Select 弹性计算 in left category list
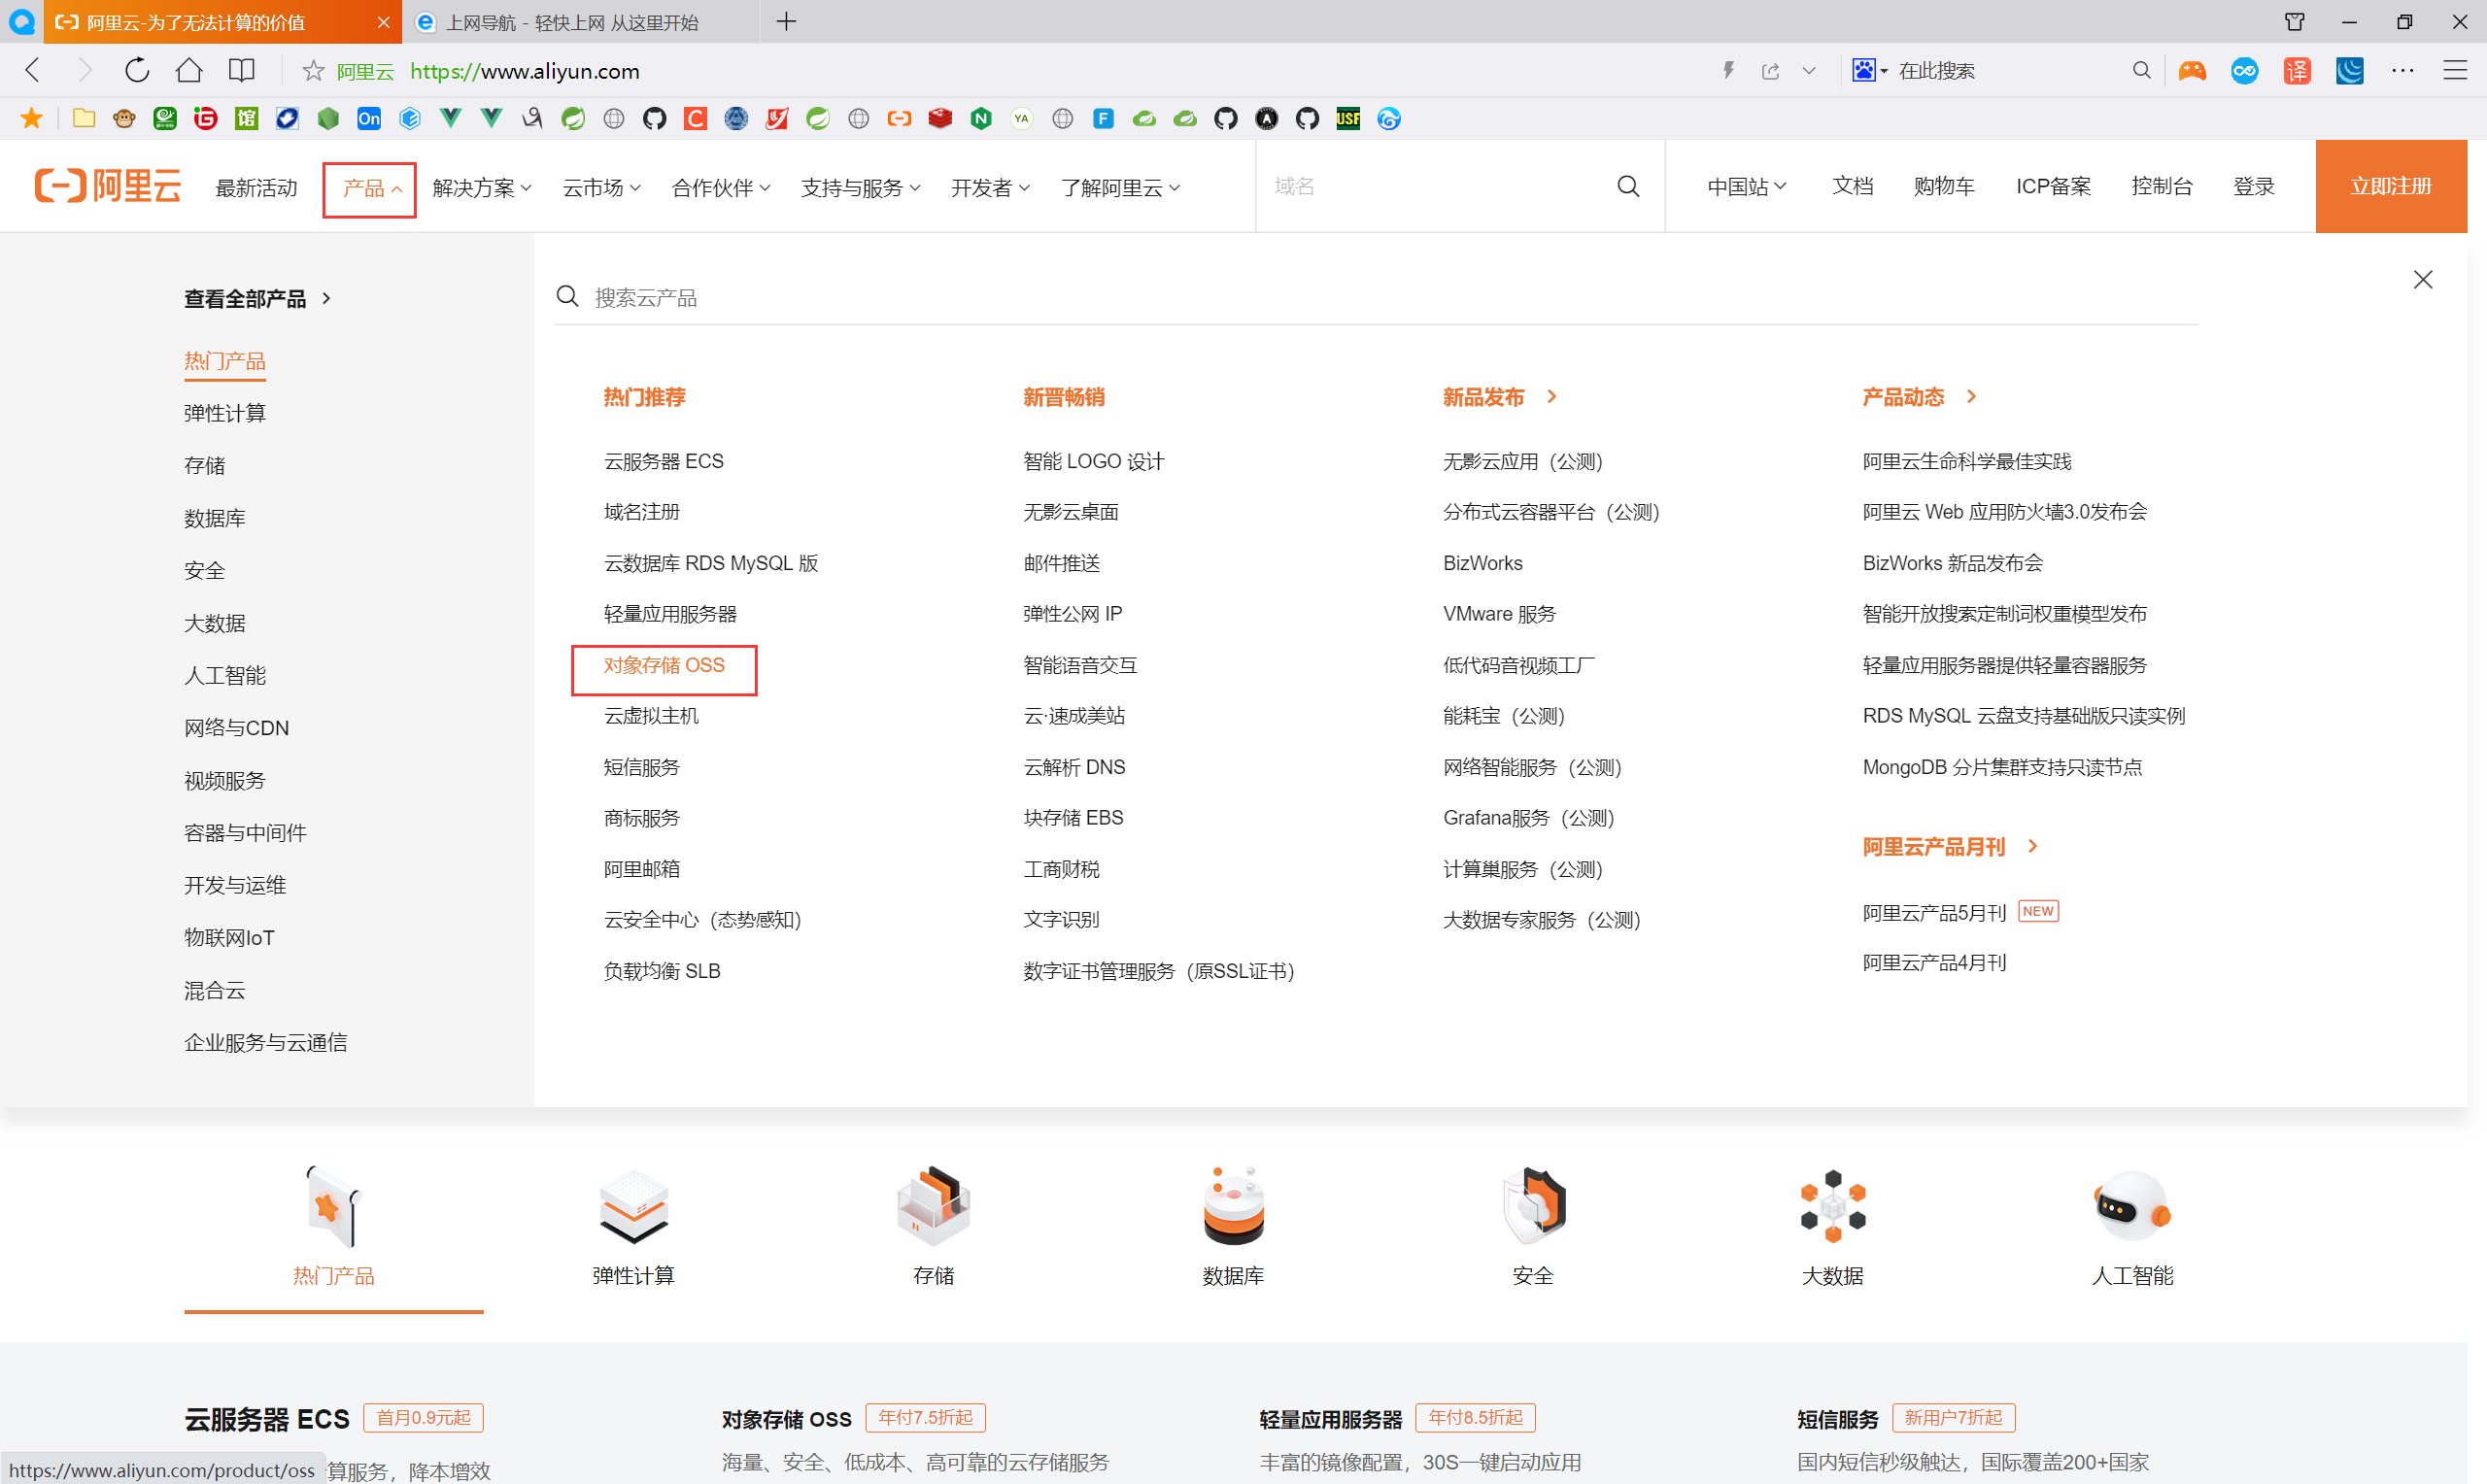 [225, 413]
